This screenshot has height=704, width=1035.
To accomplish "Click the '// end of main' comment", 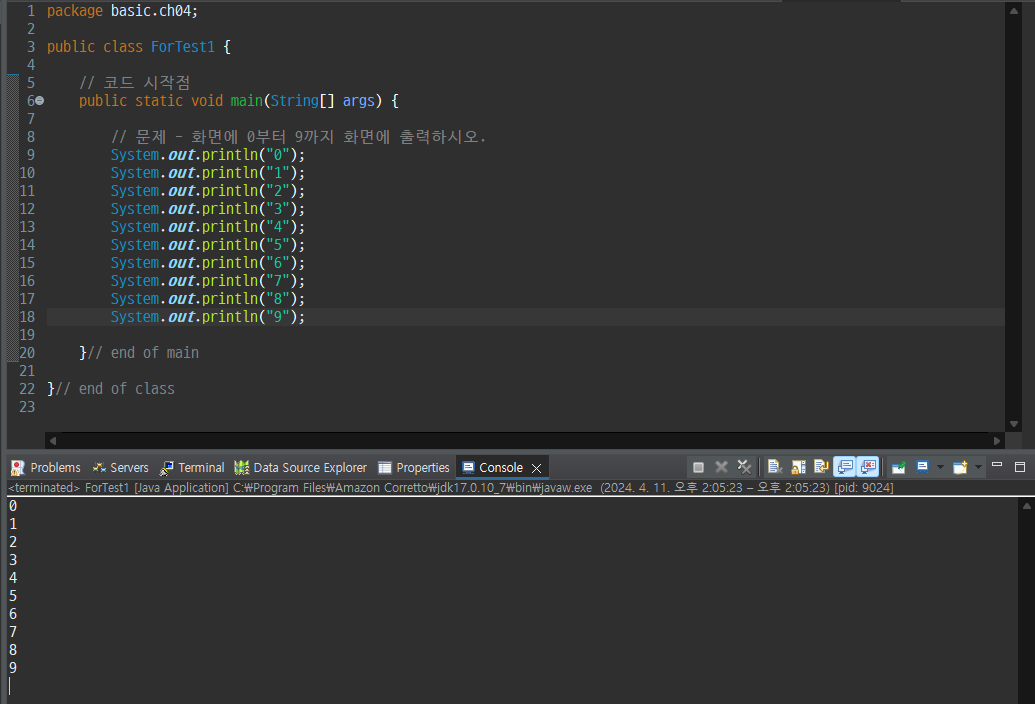I will tap(143, 353).
